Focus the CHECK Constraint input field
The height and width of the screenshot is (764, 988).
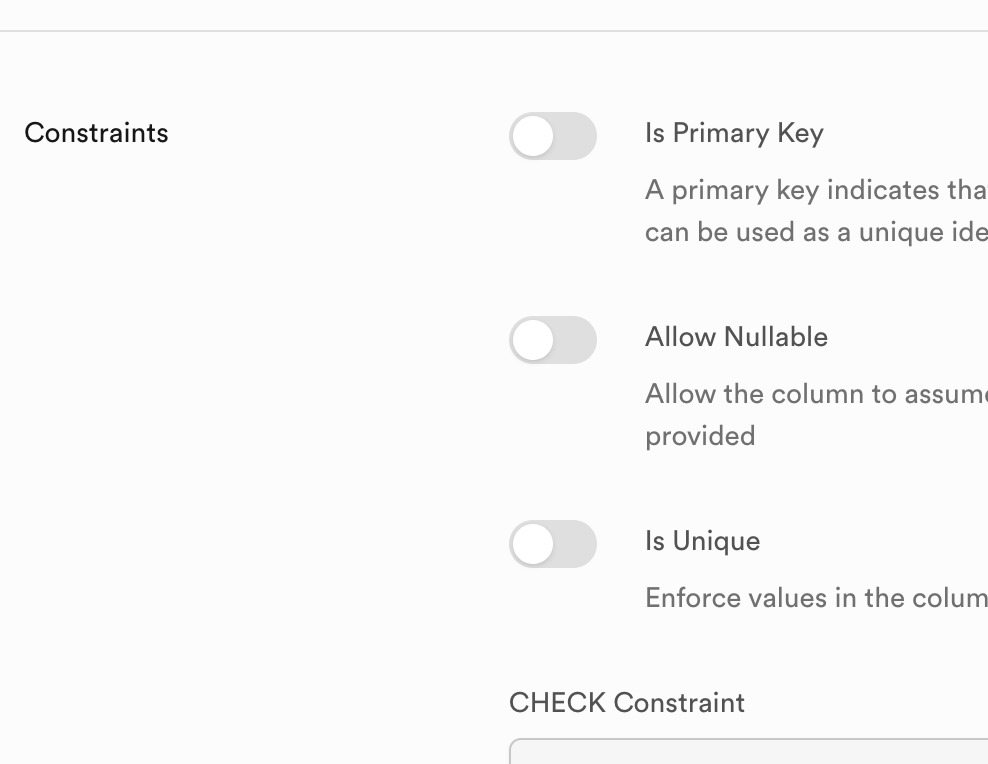point(748,752)
